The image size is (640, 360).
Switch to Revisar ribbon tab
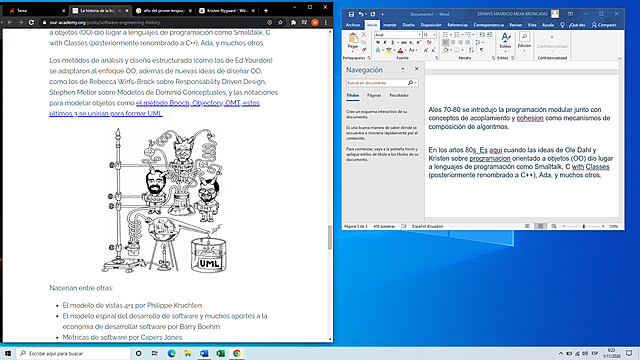coord(516,25)
